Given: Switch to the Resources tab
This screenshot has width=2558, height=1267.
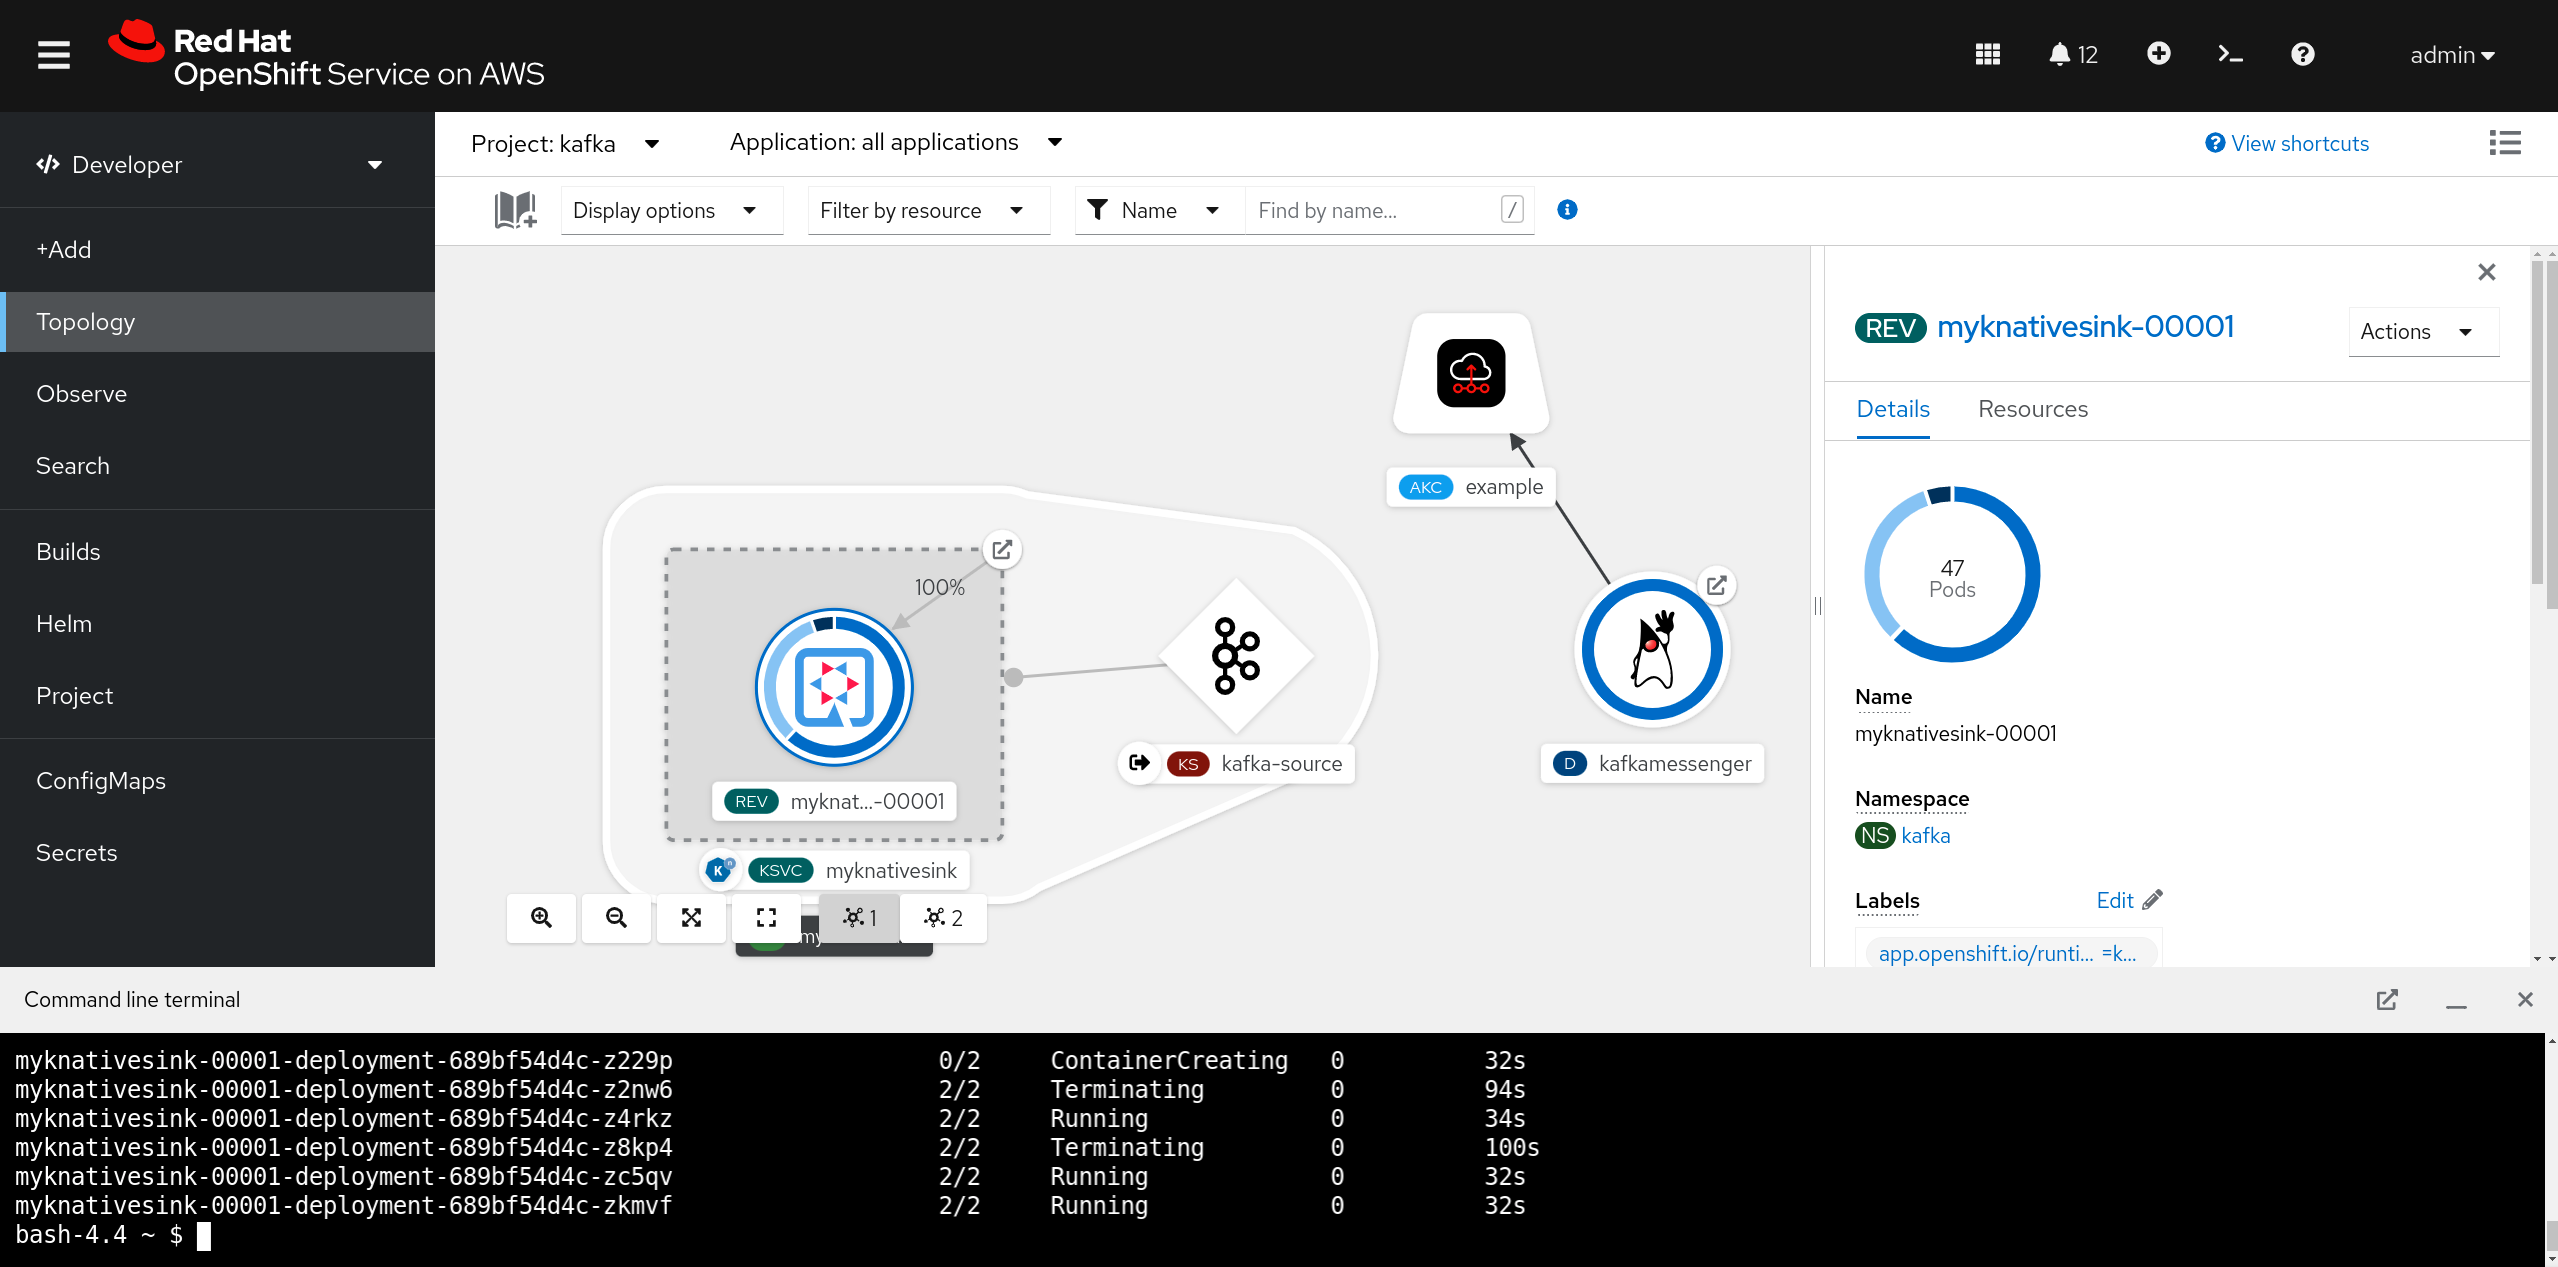Looking at the screenshot, I should tap(2032, 409).
